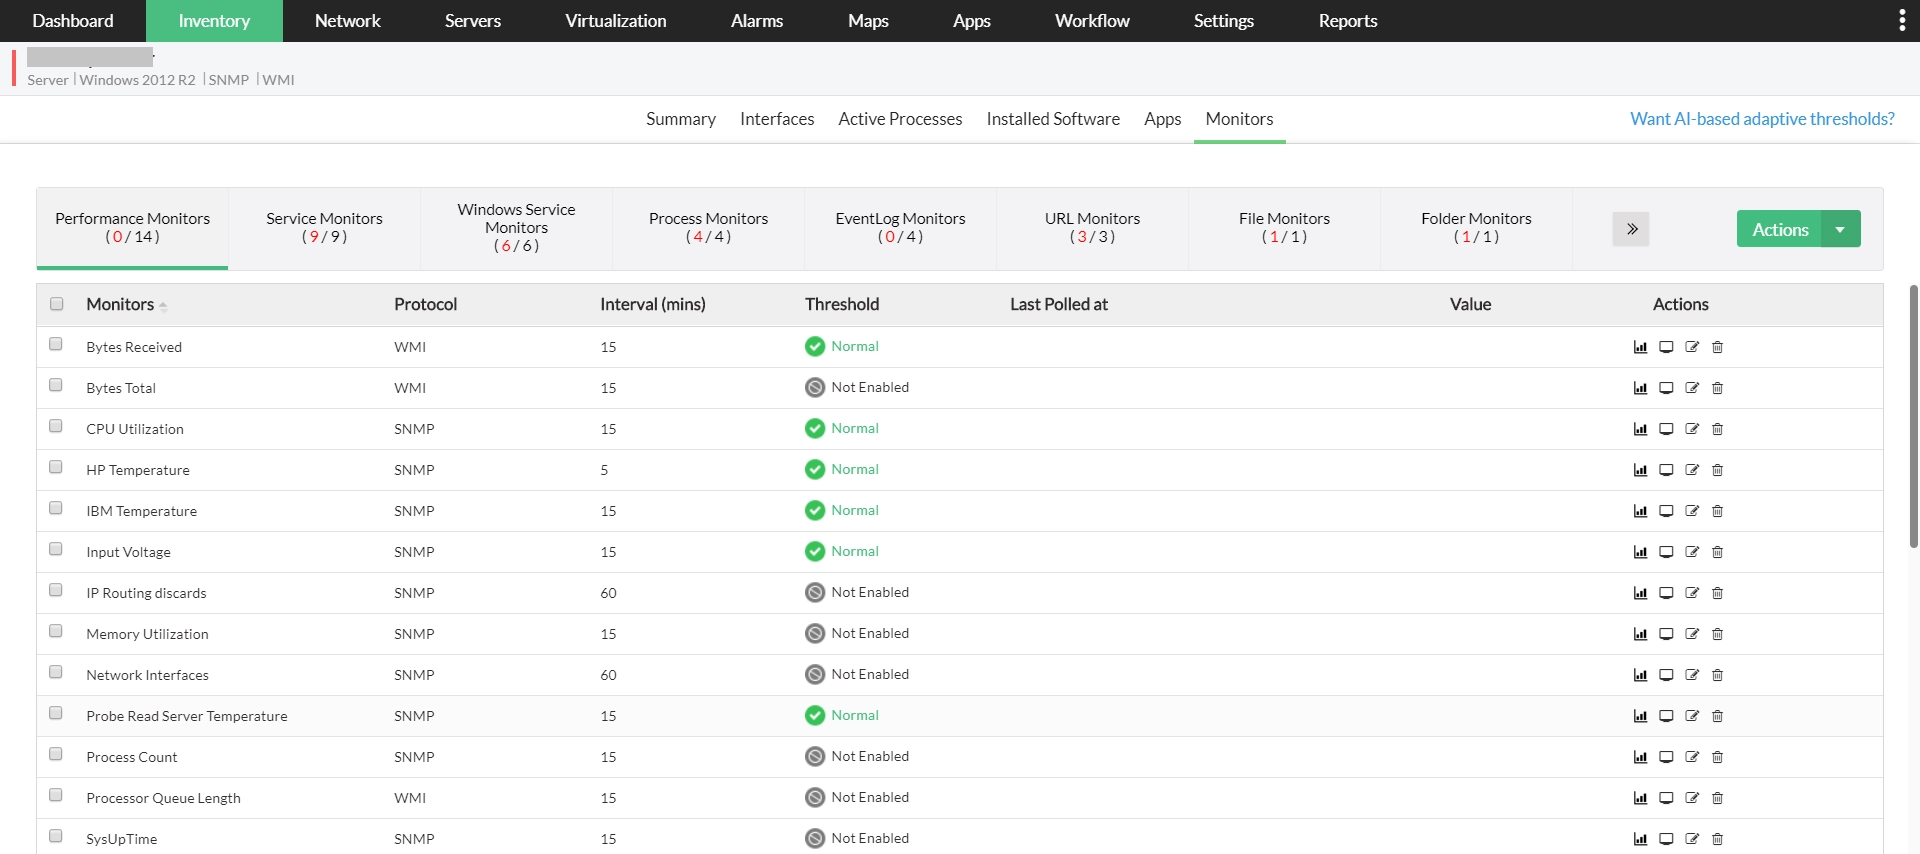Open the graph icon for Bytes Received
Image resolution: width=1920 pixels, height=854 pixels.
[1640, 347]
